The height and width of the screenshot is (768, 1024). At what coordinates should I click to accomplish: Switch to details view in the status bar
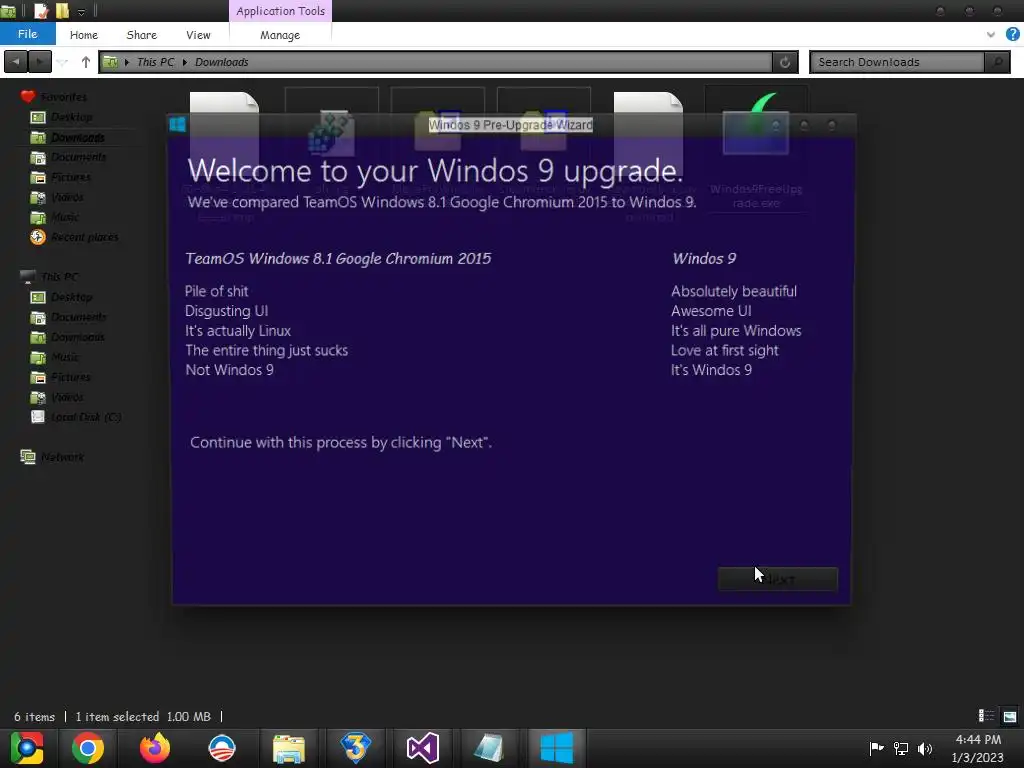click(985, 716)
